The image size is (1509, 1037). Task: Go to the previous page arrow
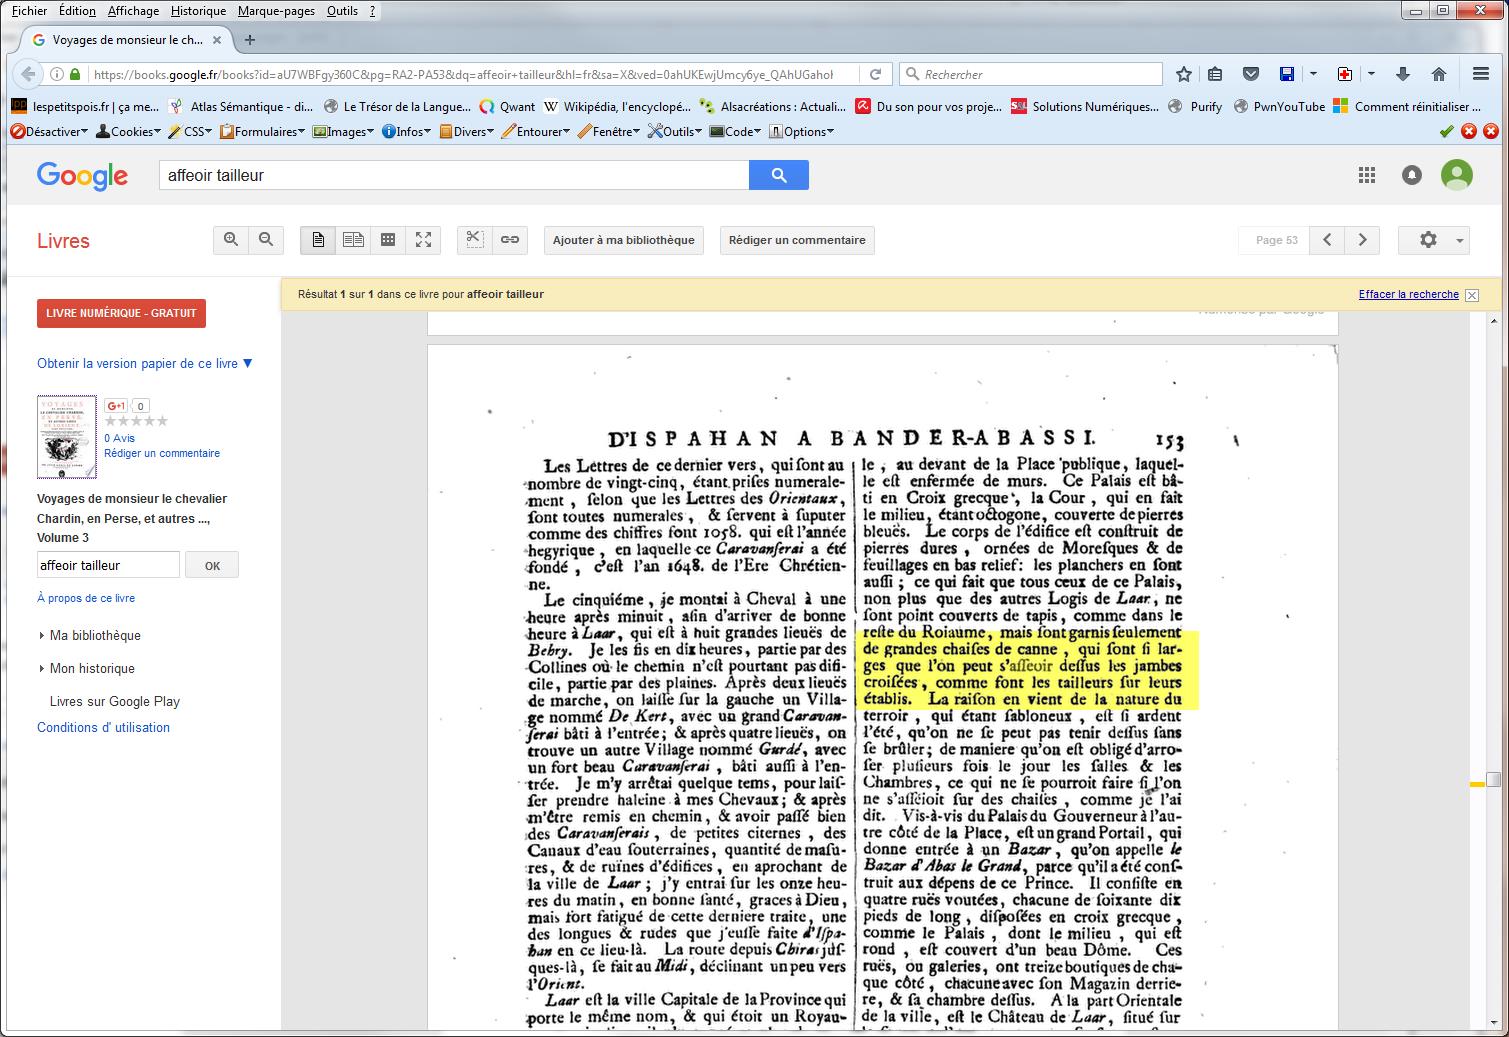[x=1327, y=240]
